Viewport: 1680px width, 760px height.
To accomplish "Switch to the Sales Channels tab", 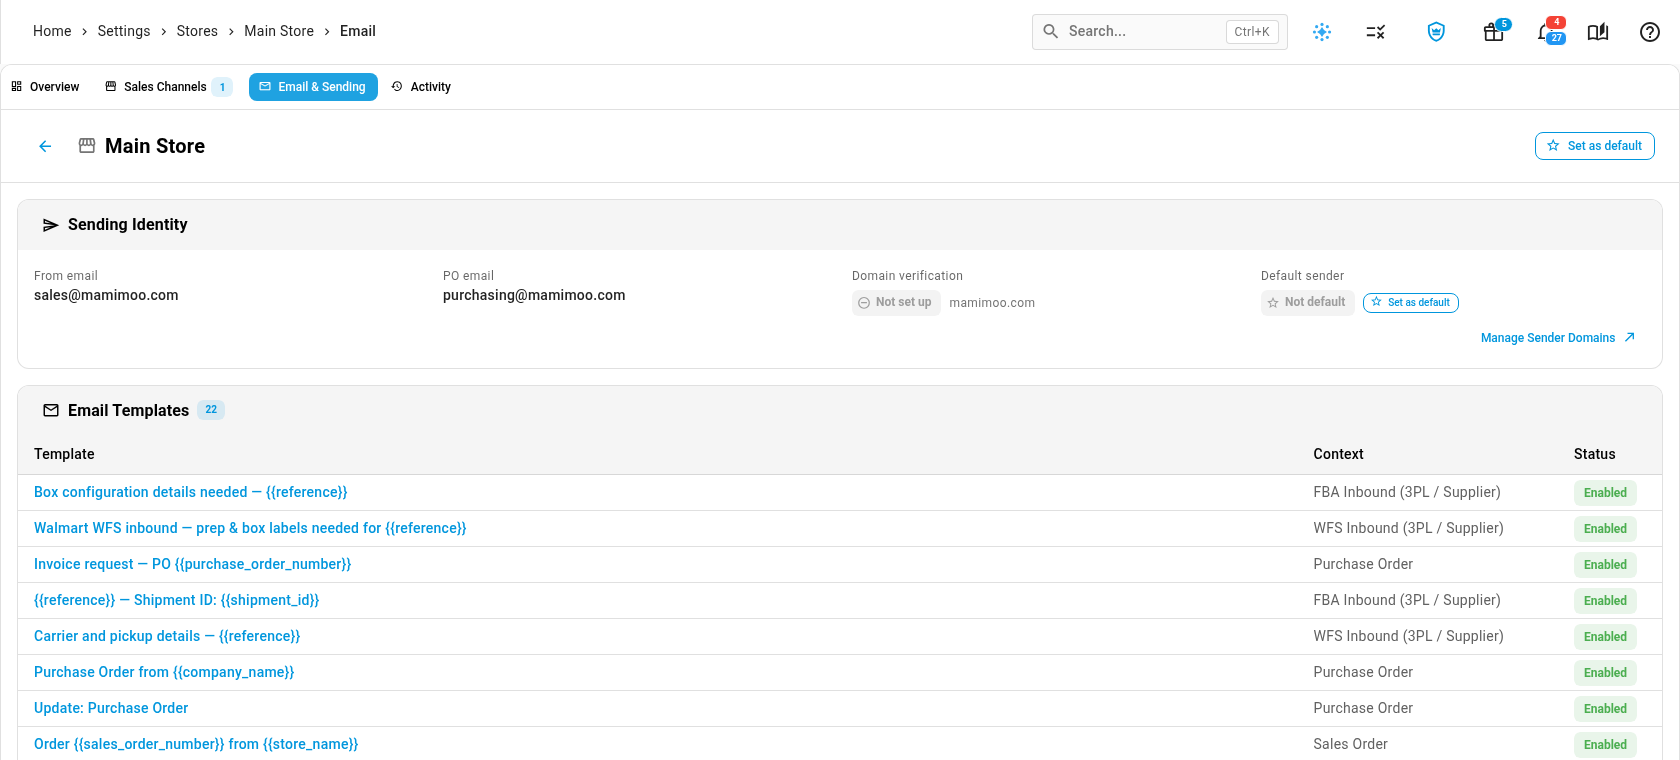I will pyautogui.click(x=168, y=87).
